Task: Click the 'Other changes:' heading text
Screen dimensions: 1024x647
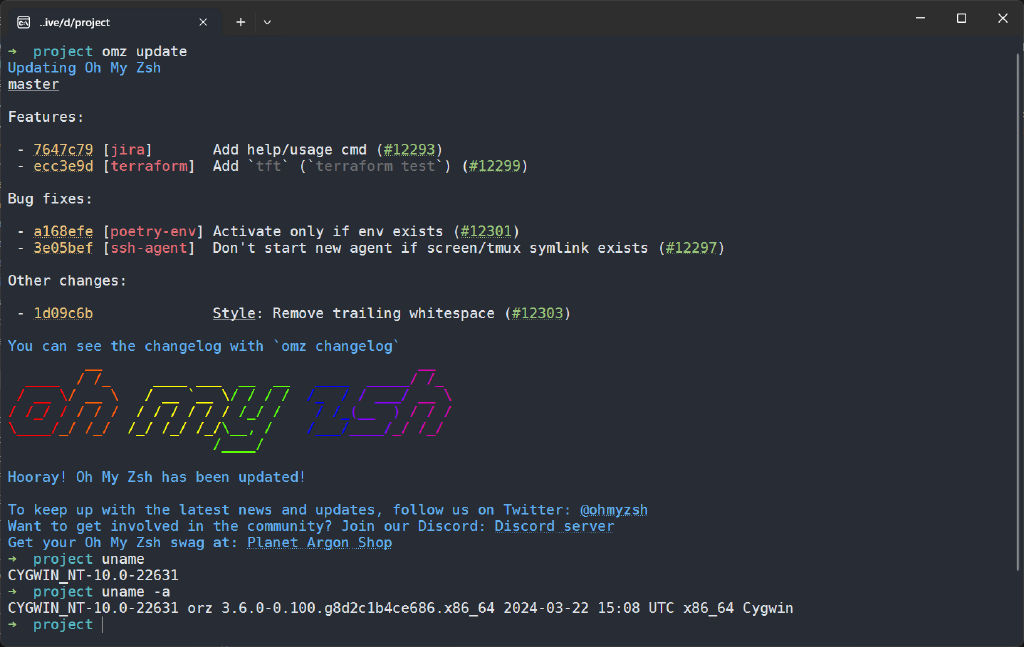Action: (x=67, y=281)
